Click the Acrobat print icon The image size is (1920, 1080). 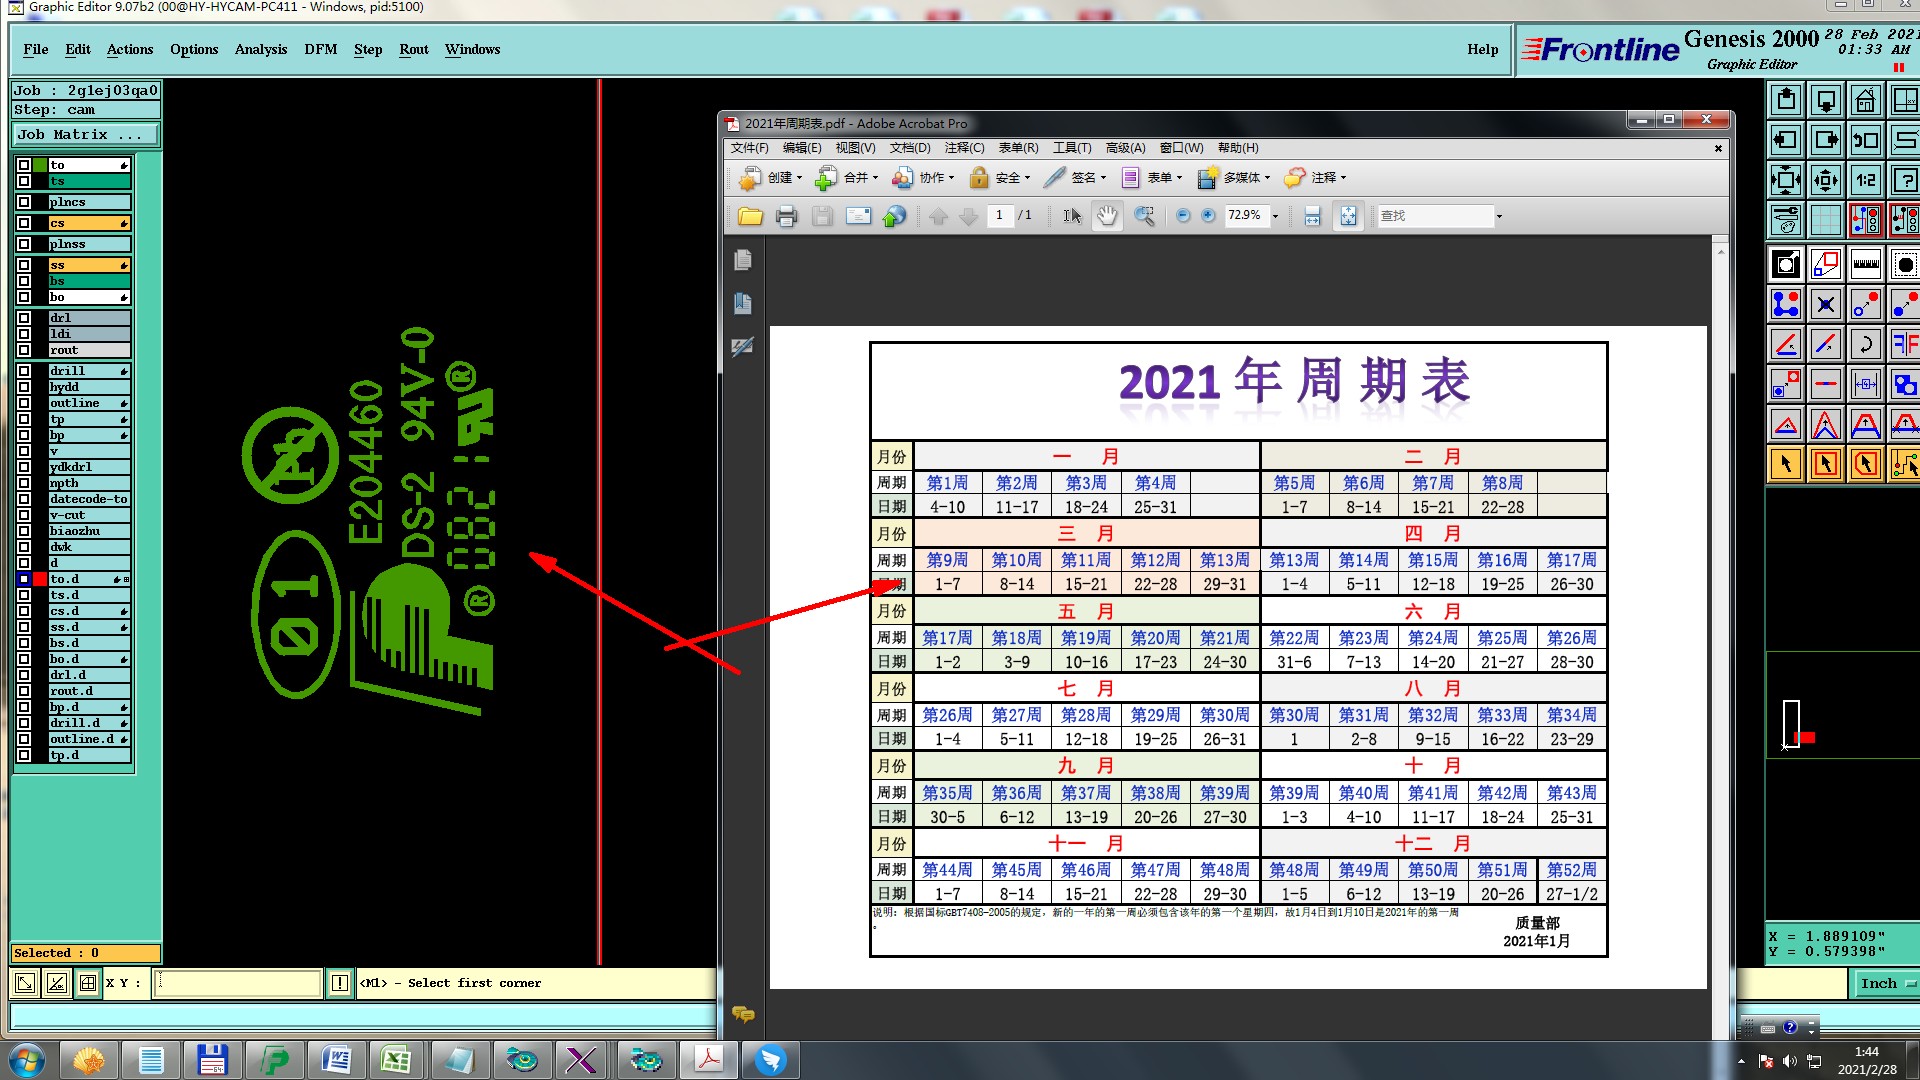pyautogui.click(x=786, y=216)
